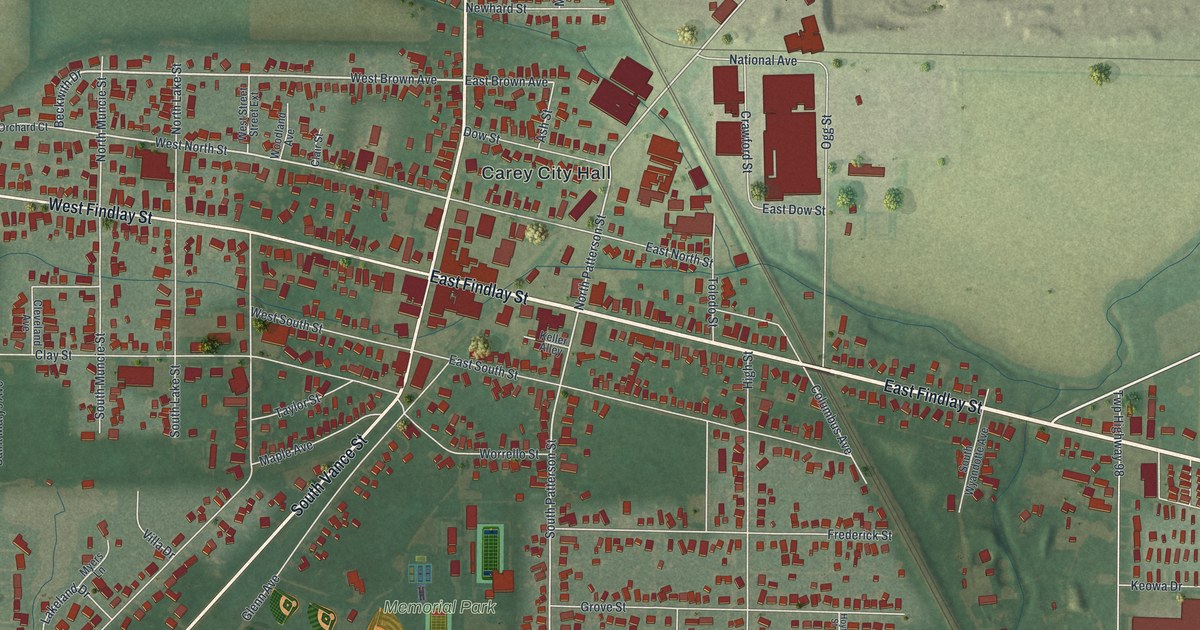Select the South Vance St label

point(331,475)
